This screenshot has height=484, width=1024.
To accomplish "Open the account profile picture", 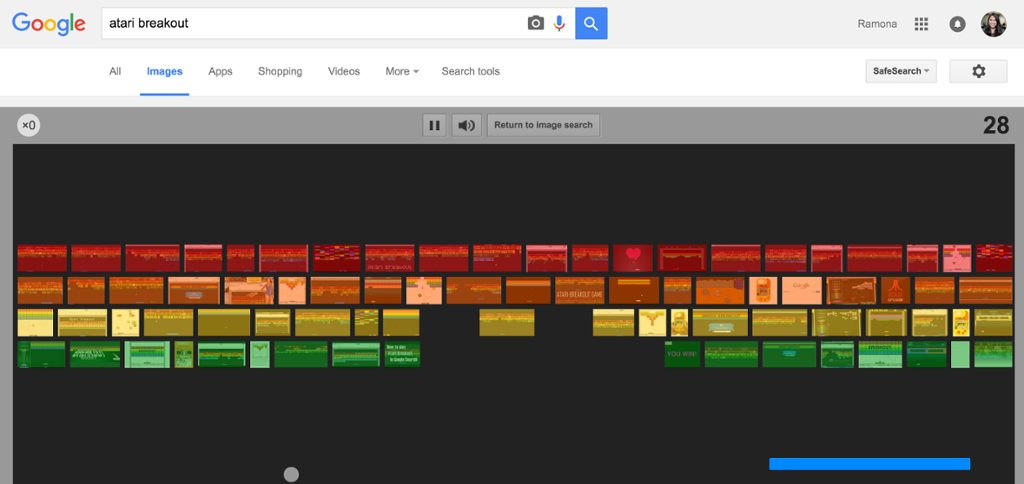I will [x=993, y=24].
